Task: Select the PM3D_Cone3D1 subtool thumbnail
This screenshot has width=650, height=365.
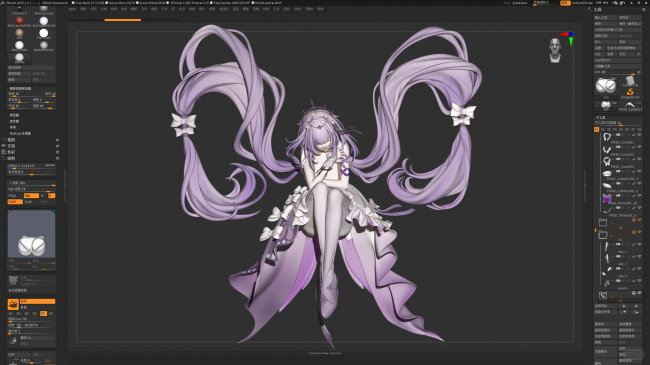Action: [606, 137]
